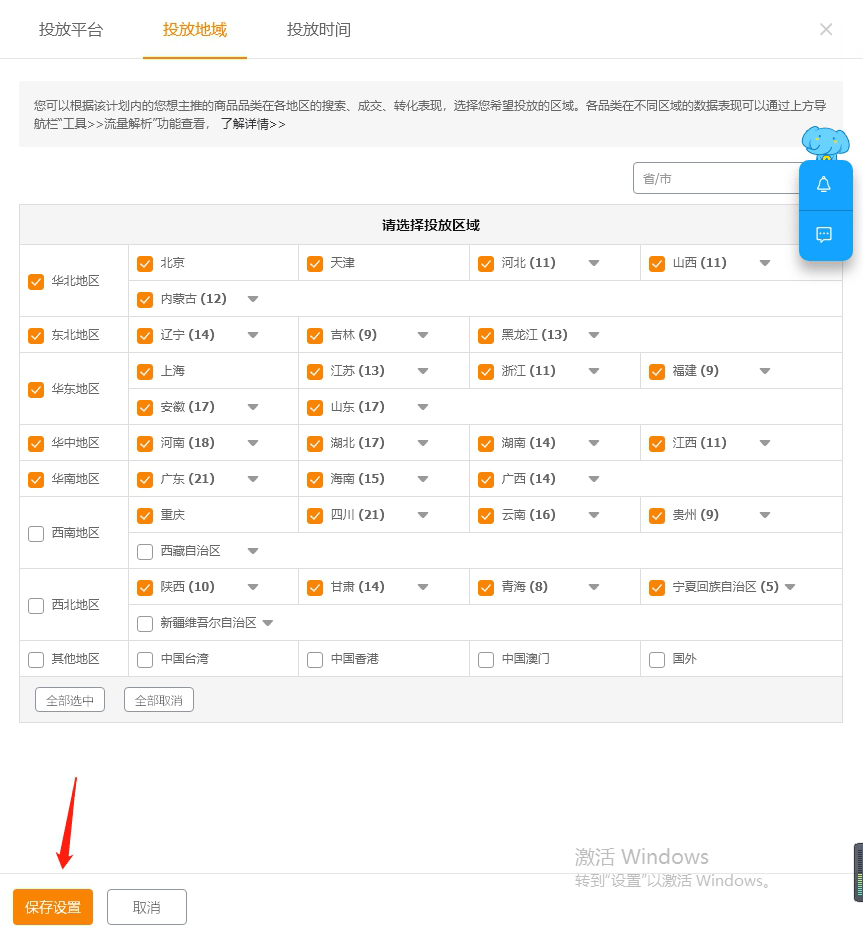Expand the 黑龙江 (13) dropdown arrow

pos(594,335)
